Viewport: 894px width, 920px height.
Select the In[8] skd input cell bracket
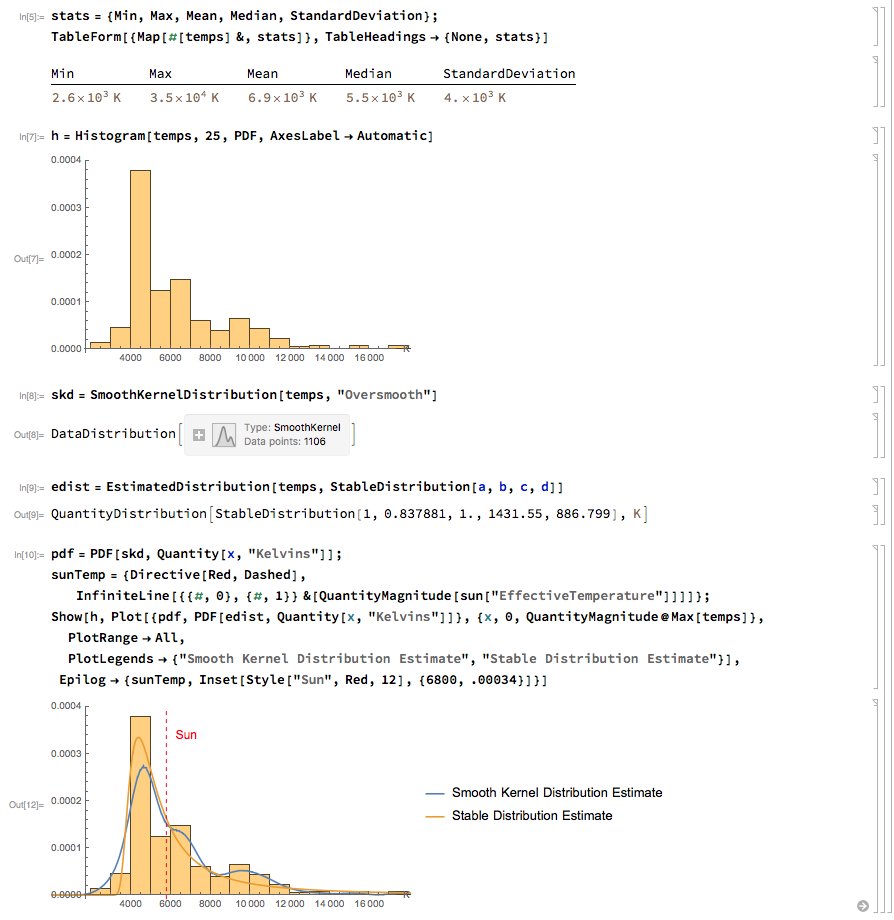pos(876,394)
